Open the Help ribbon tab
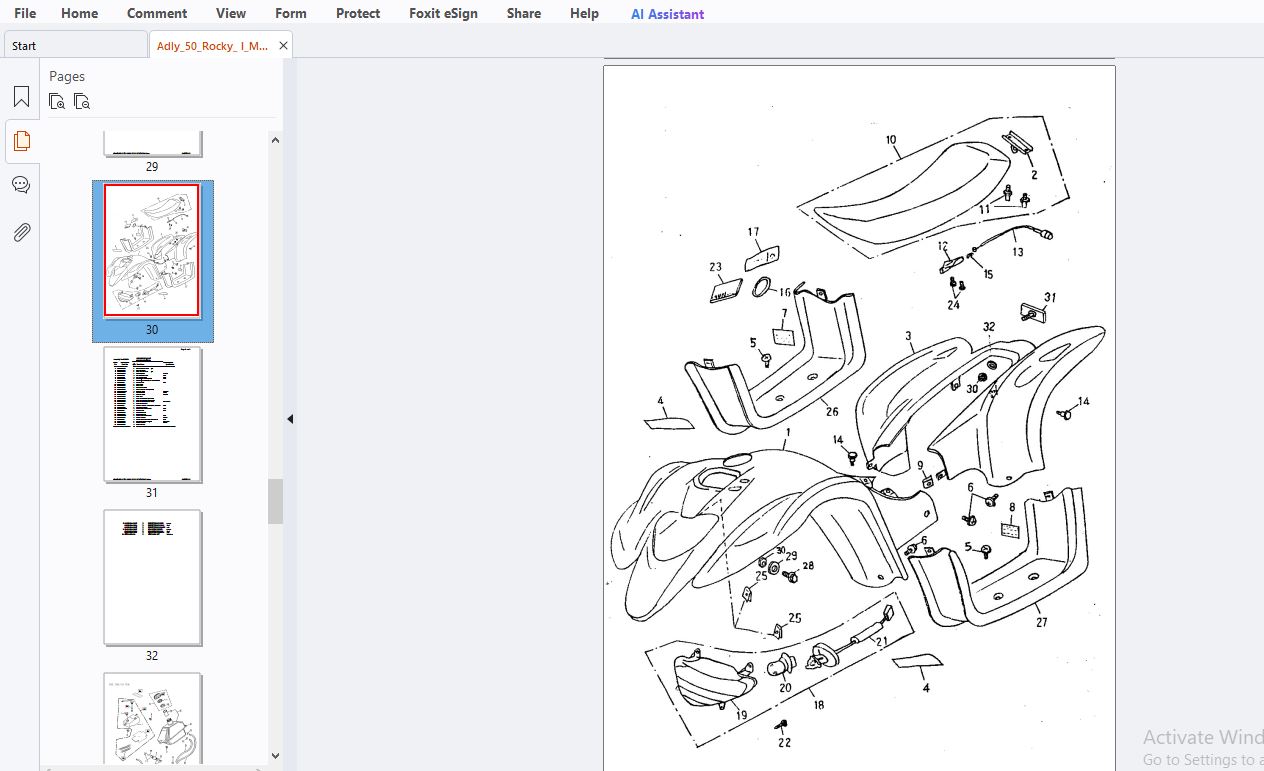The image size is (1264, 771). pos(584,13)
